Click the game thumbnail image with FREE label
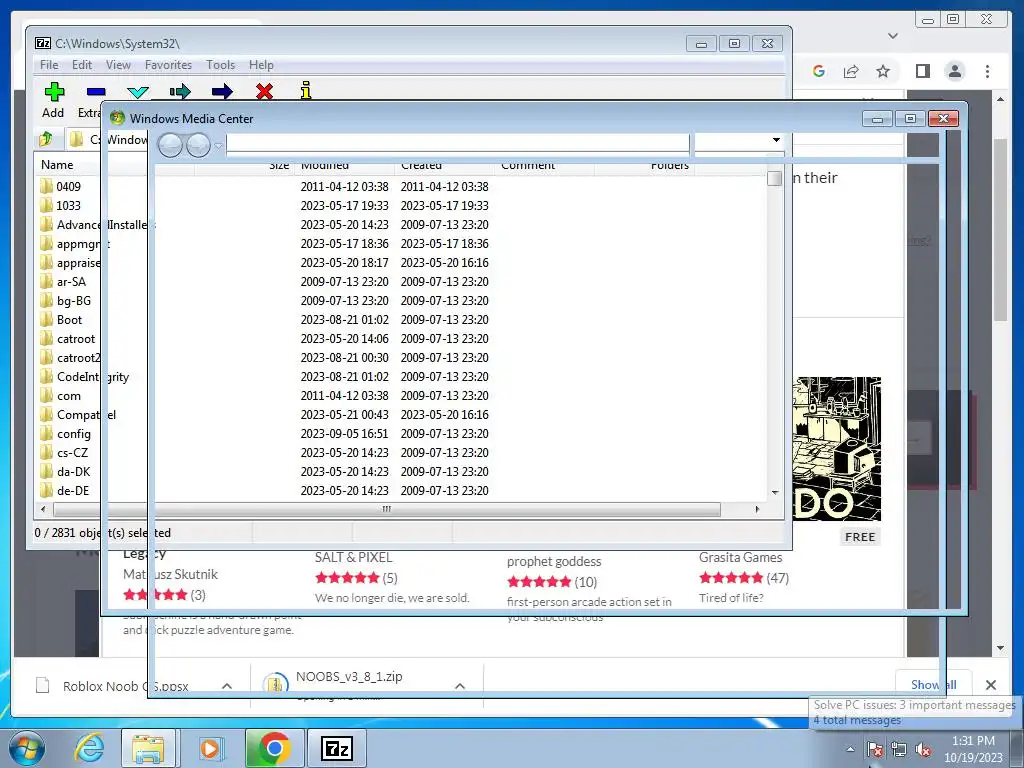This screenshot has width=1024, height=768. click(837, 449)
